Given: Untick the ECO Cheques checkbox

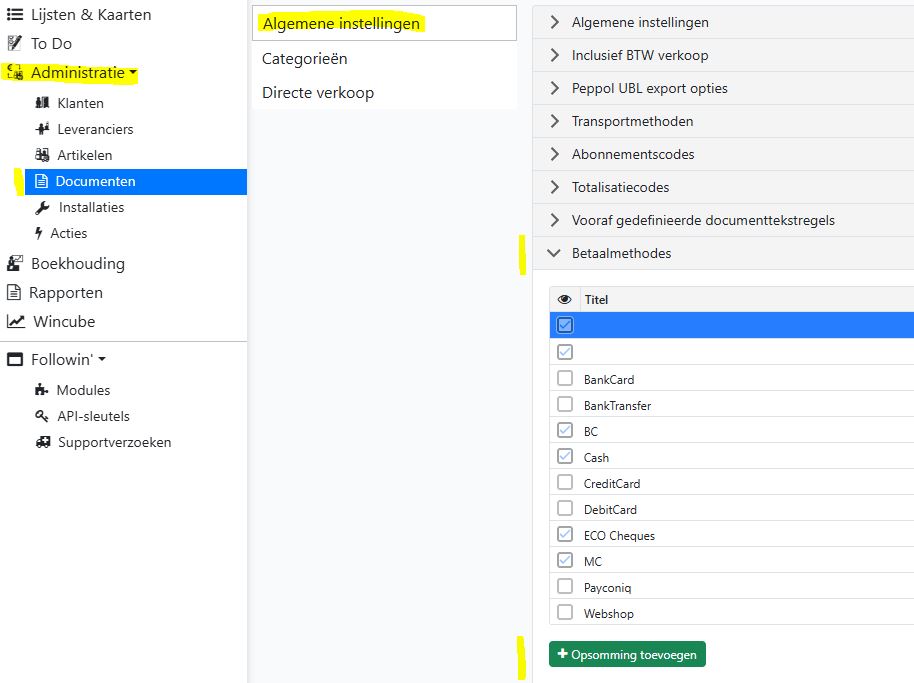Looking at the screenshot, I should [x=565, y=534].
